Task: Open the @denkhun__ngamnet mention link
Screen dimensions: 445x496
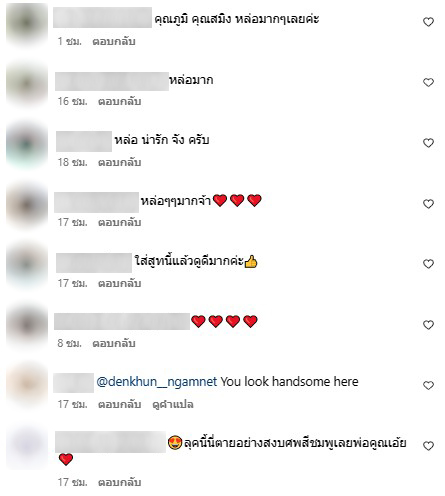Action: (157, 382)
